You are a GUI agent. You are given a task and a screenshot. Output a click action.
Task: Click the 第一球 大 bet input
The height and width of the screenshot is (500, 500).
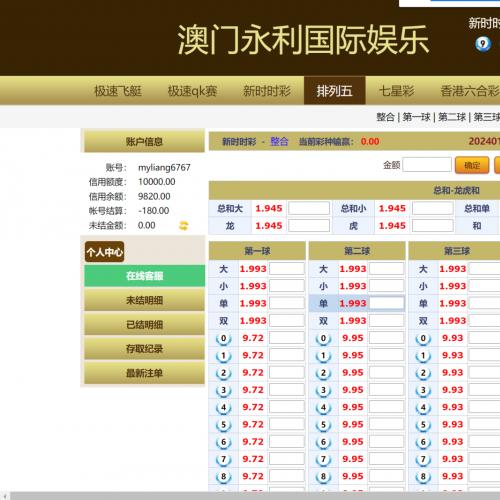pyautogui.click(x=287, y=269)
